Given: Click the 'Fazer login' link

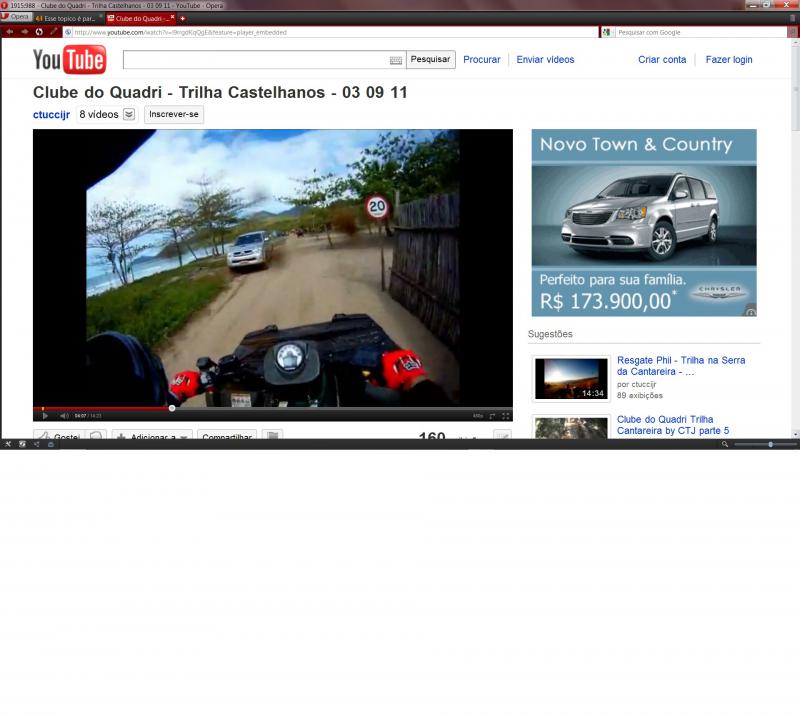Looking at the screenshot, I should [x=729, y=60].
